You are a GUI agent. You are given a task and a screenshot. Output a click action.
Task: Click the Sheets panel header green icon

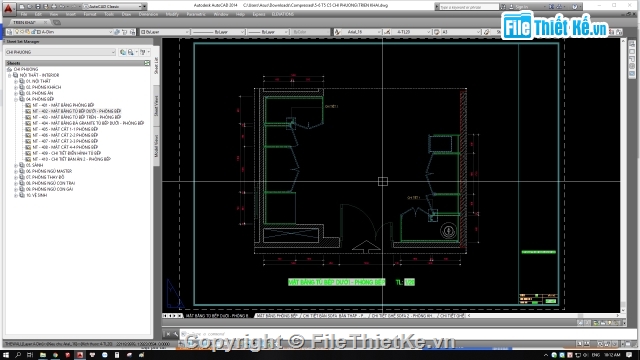(147, 63)
